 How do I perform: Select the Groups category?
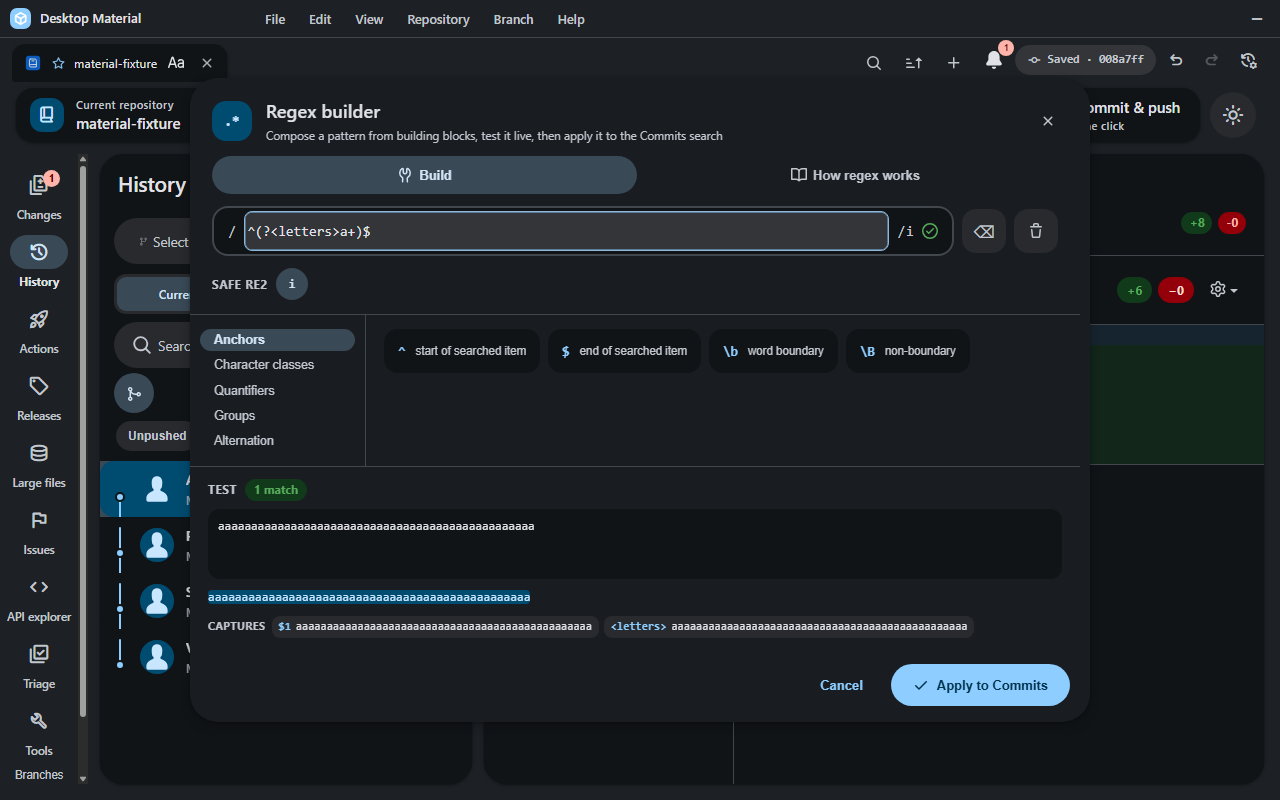(x=277, y=415)
